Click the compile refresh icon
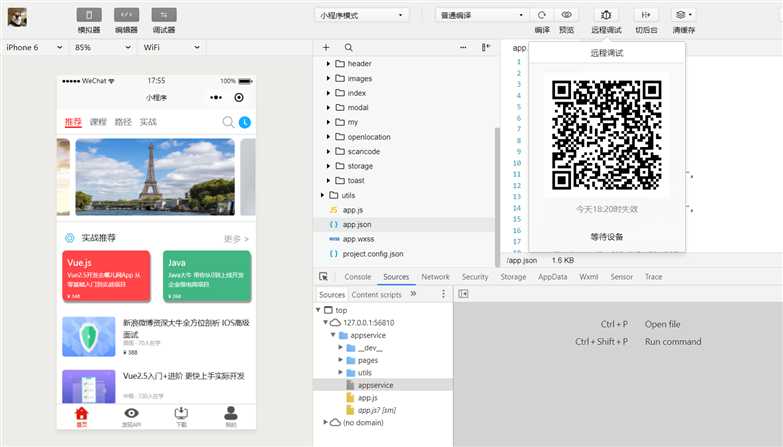The image size is (783, 447). 542,15
